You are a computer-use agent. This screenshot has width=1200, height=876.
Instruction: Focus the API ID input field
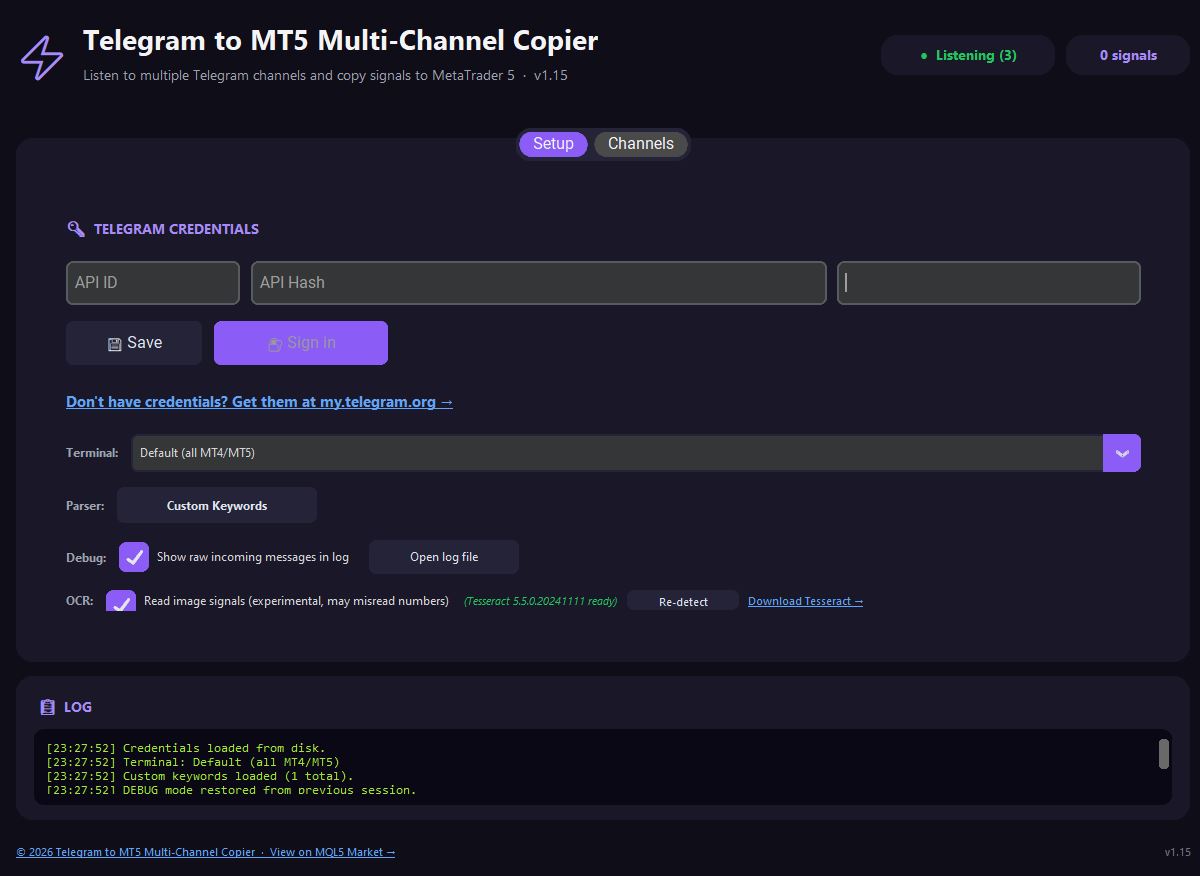coord(153,283)
